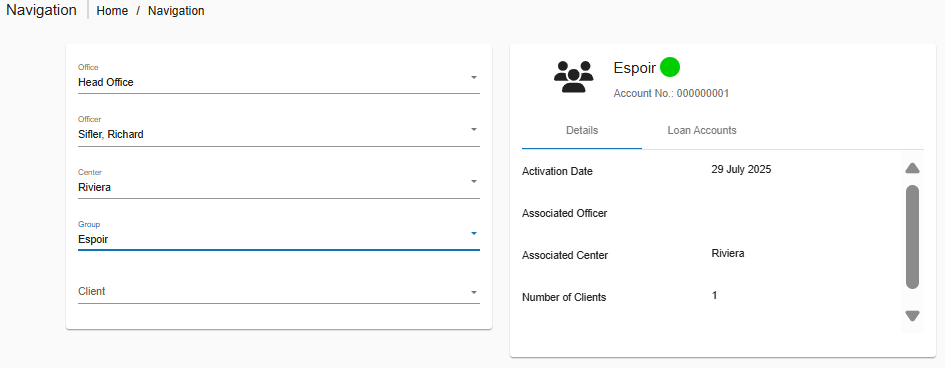Expand the Office dropdown arrow

474,78
